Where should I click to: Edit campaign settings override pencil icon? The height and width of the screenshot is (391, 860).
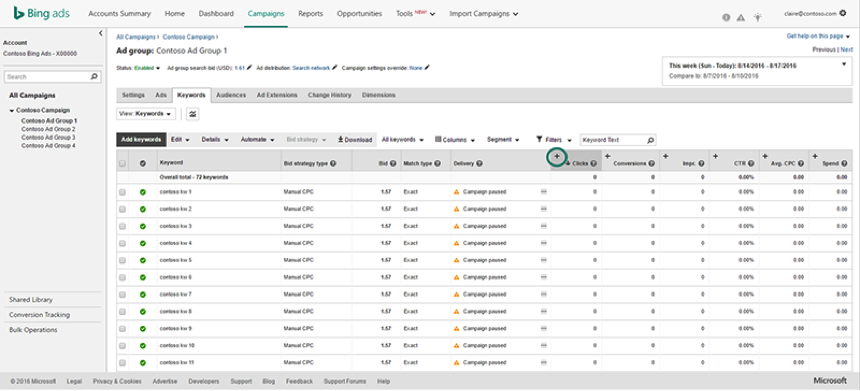click(x=427, y=68)
